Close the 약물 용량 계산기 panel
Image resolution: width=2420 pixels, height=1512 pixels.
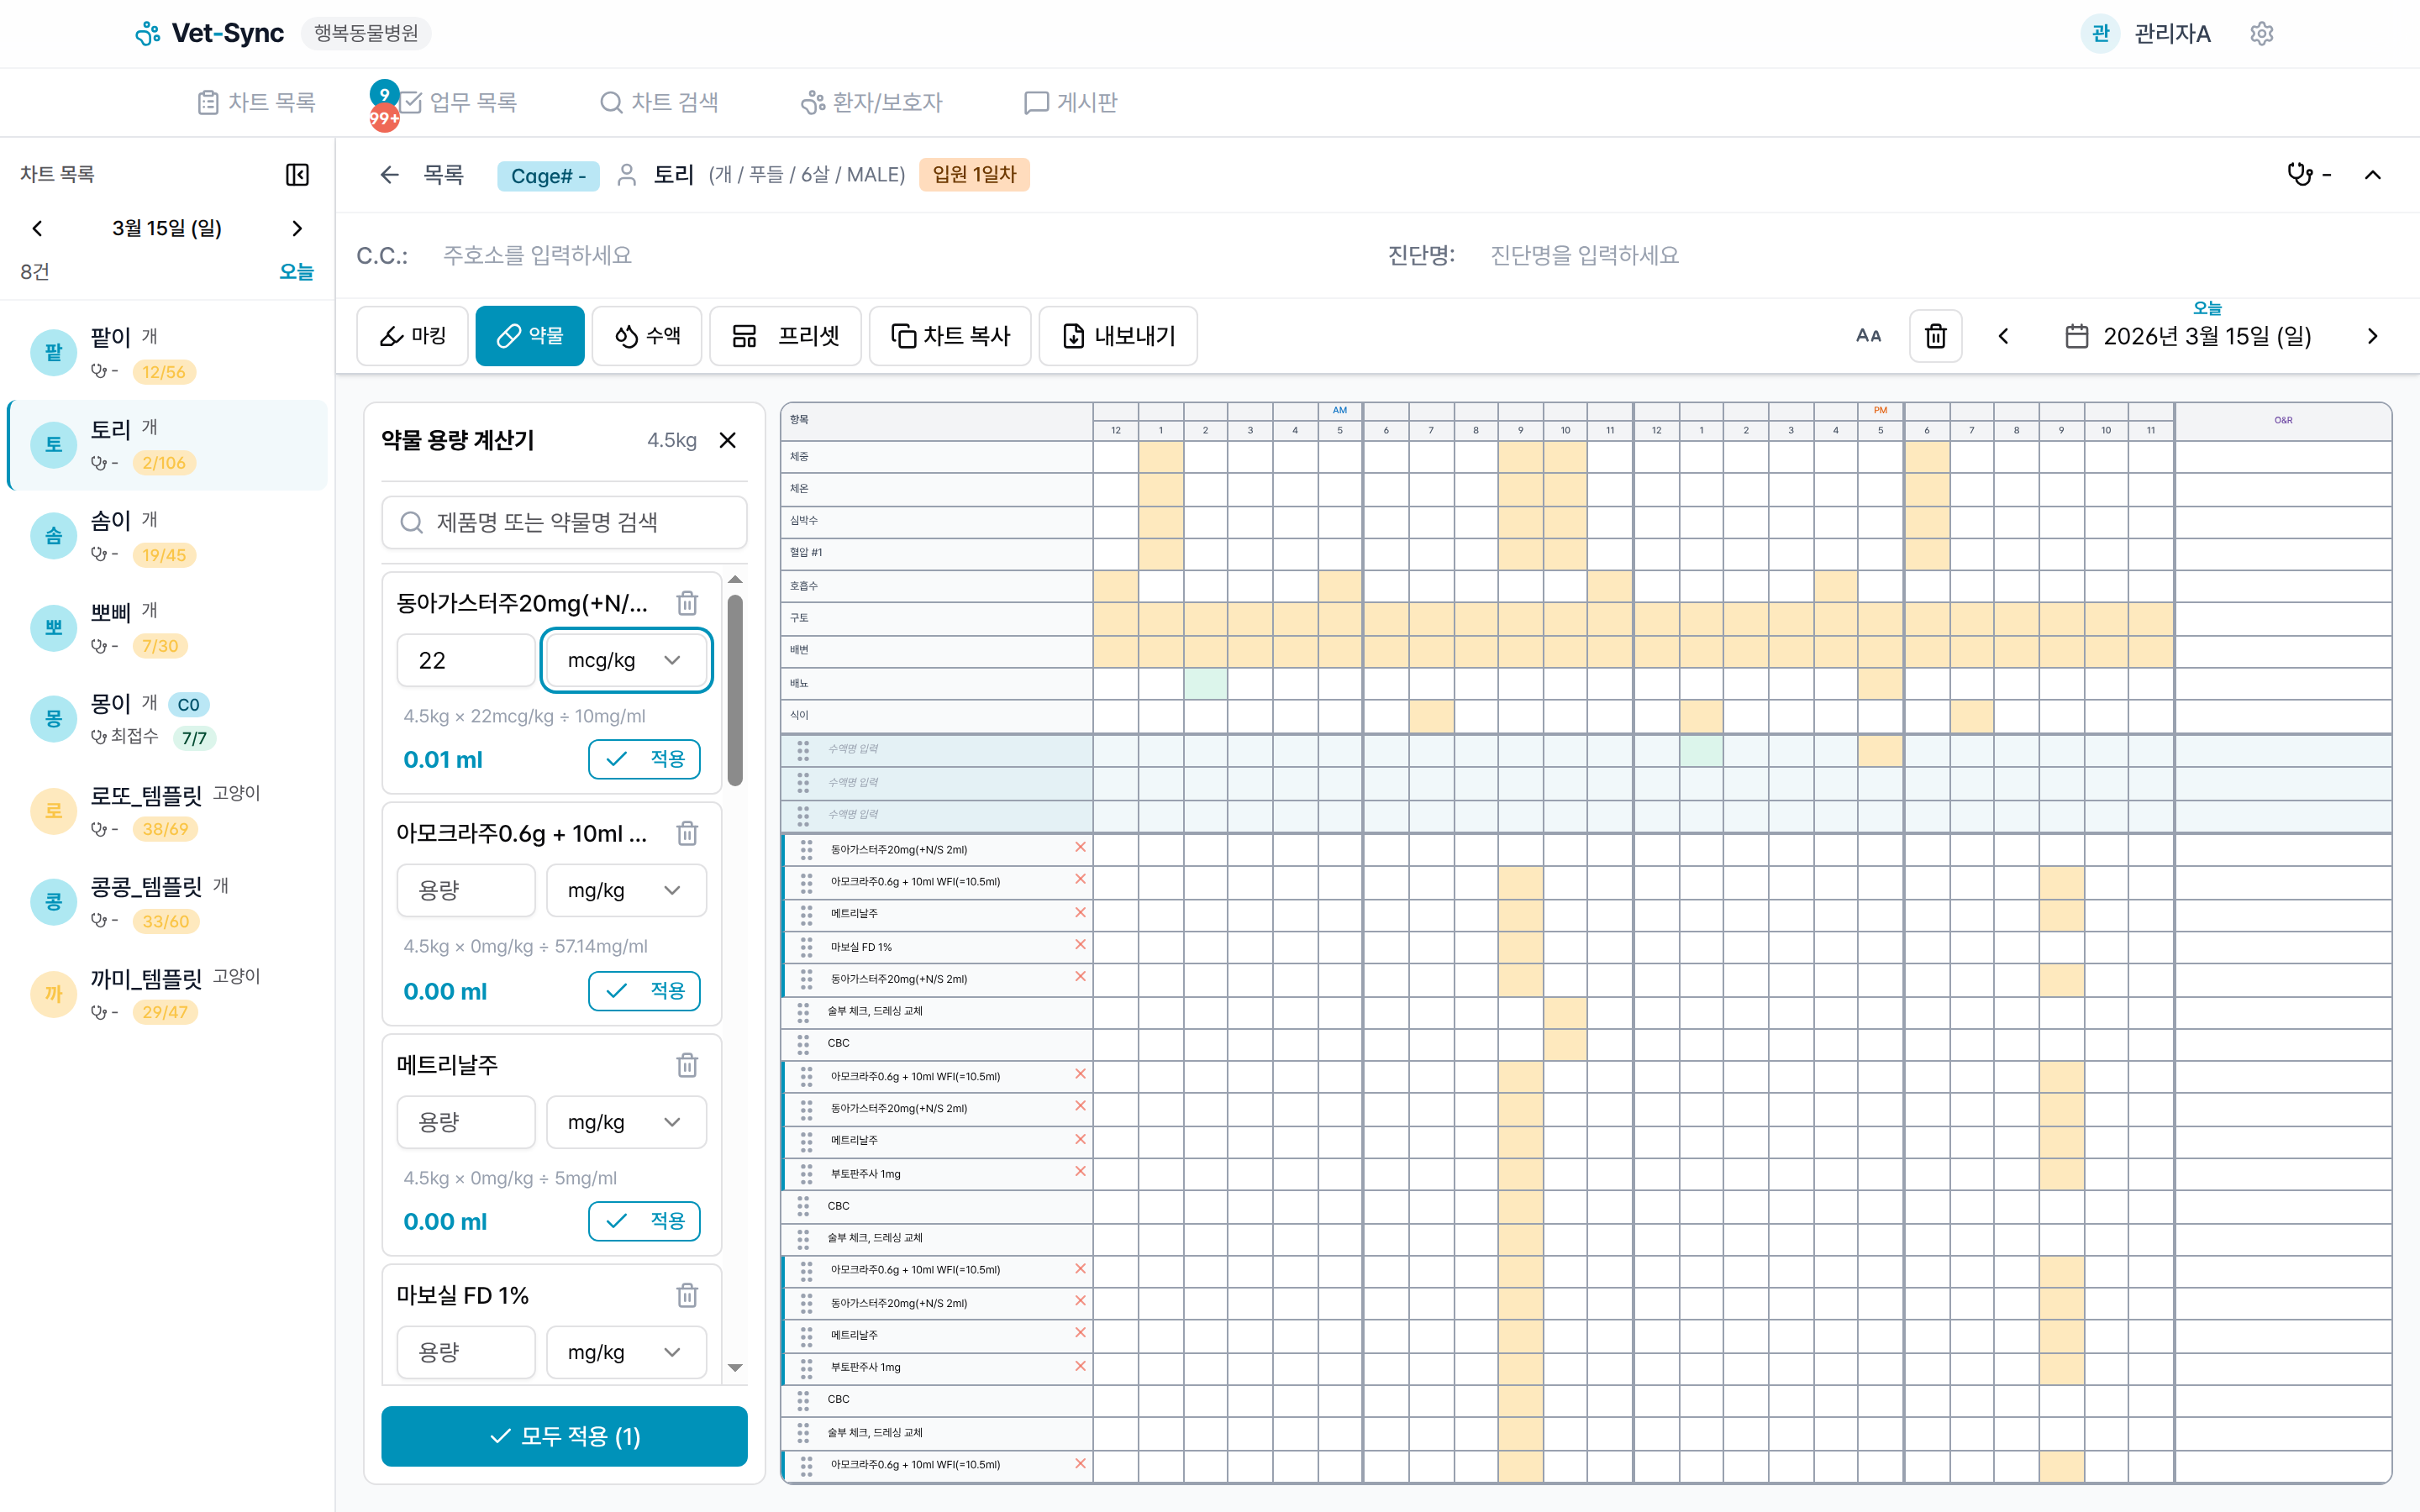(728, 440)
